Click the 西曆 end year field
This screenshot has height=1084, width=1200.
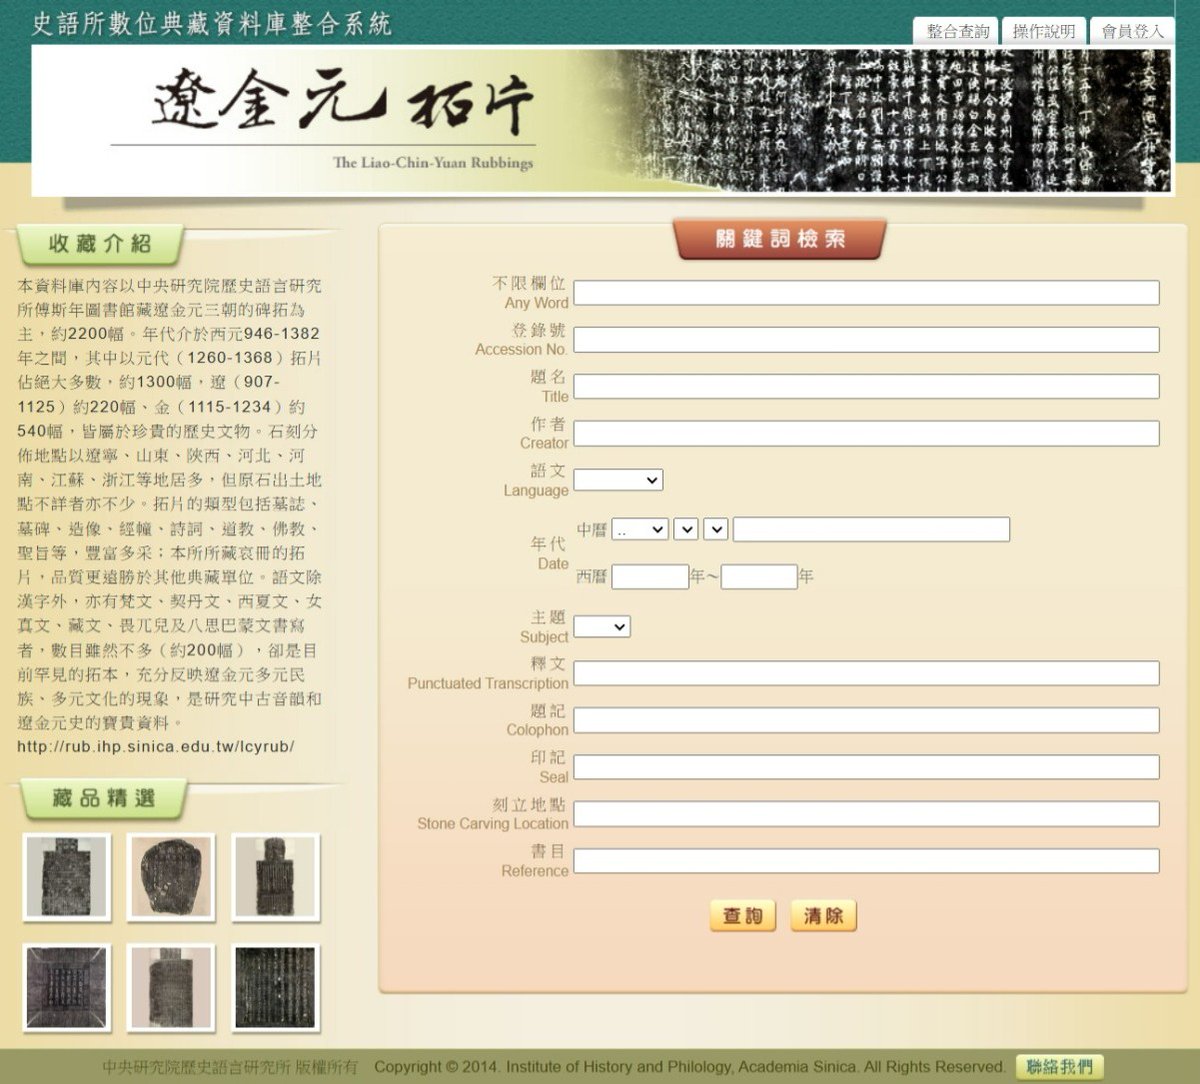tap(759, 577)
